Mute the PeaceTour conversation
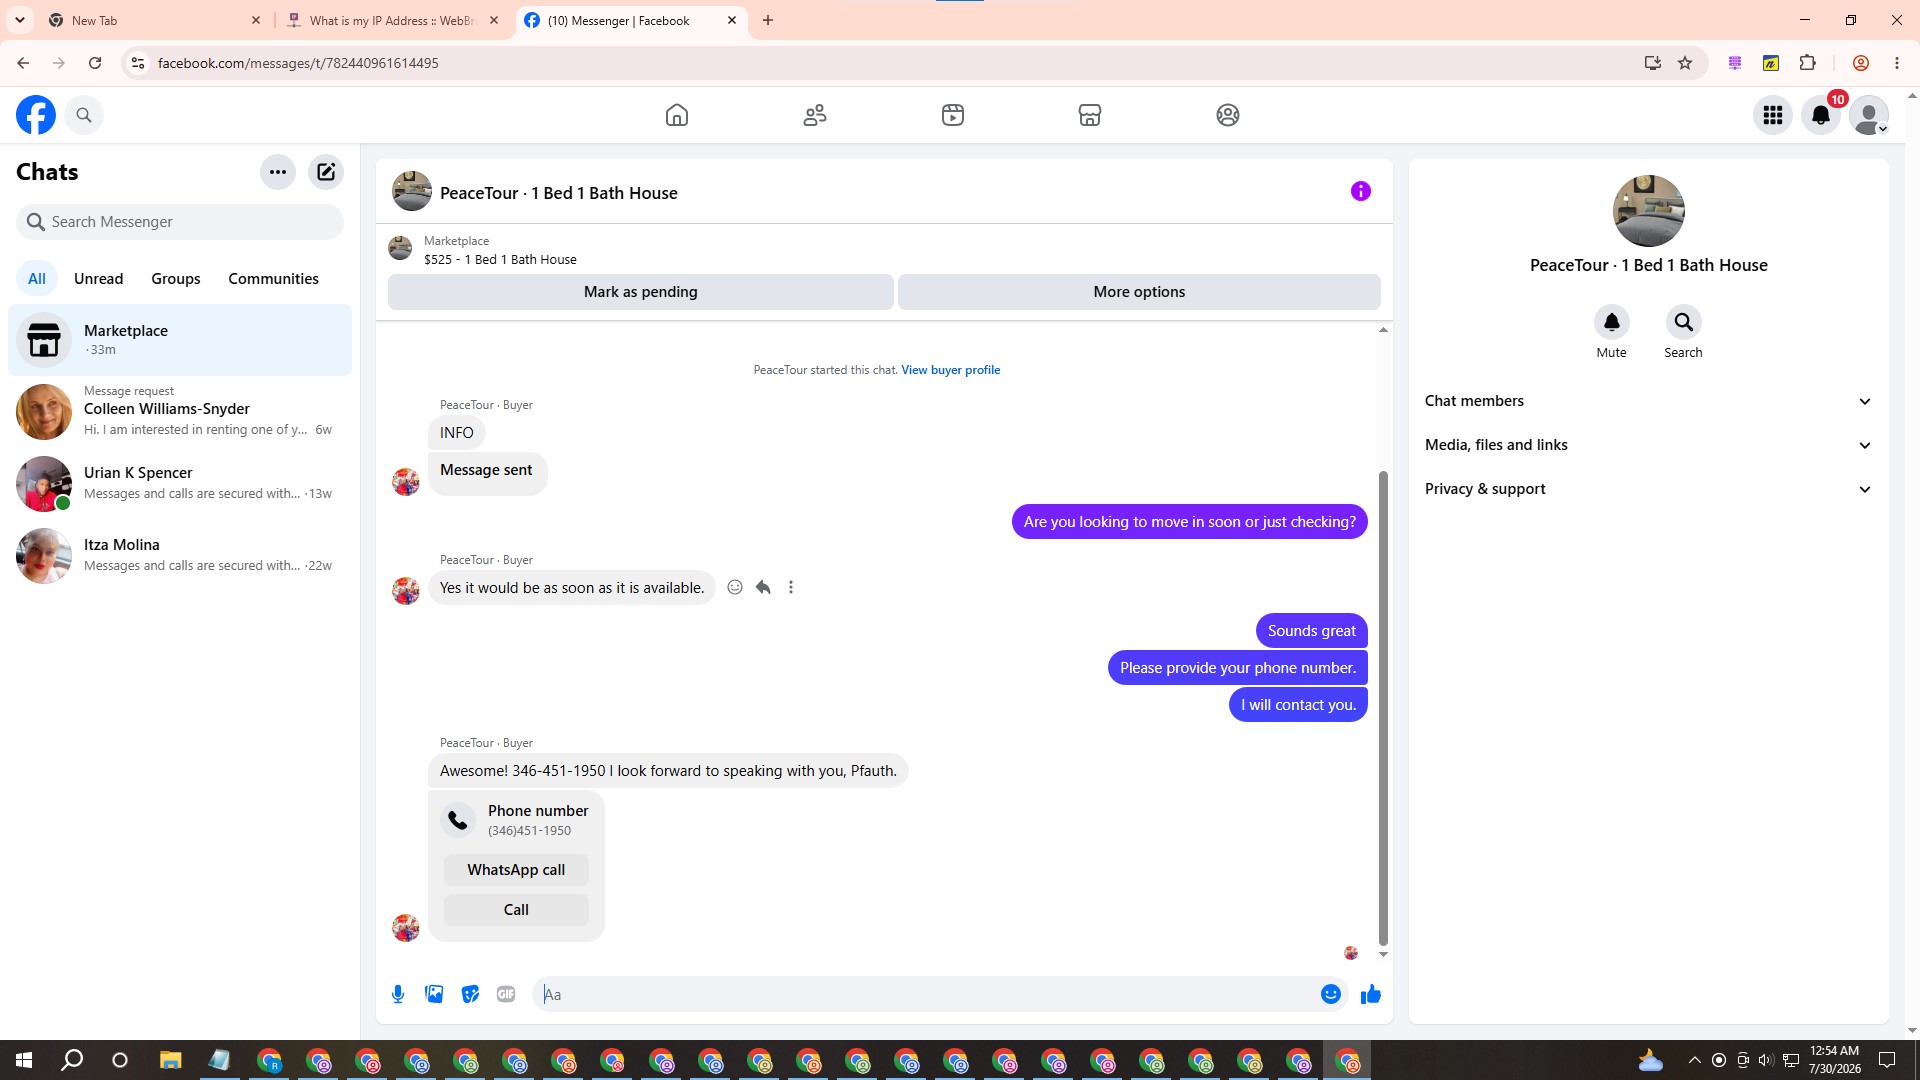 click(1612, 322)
